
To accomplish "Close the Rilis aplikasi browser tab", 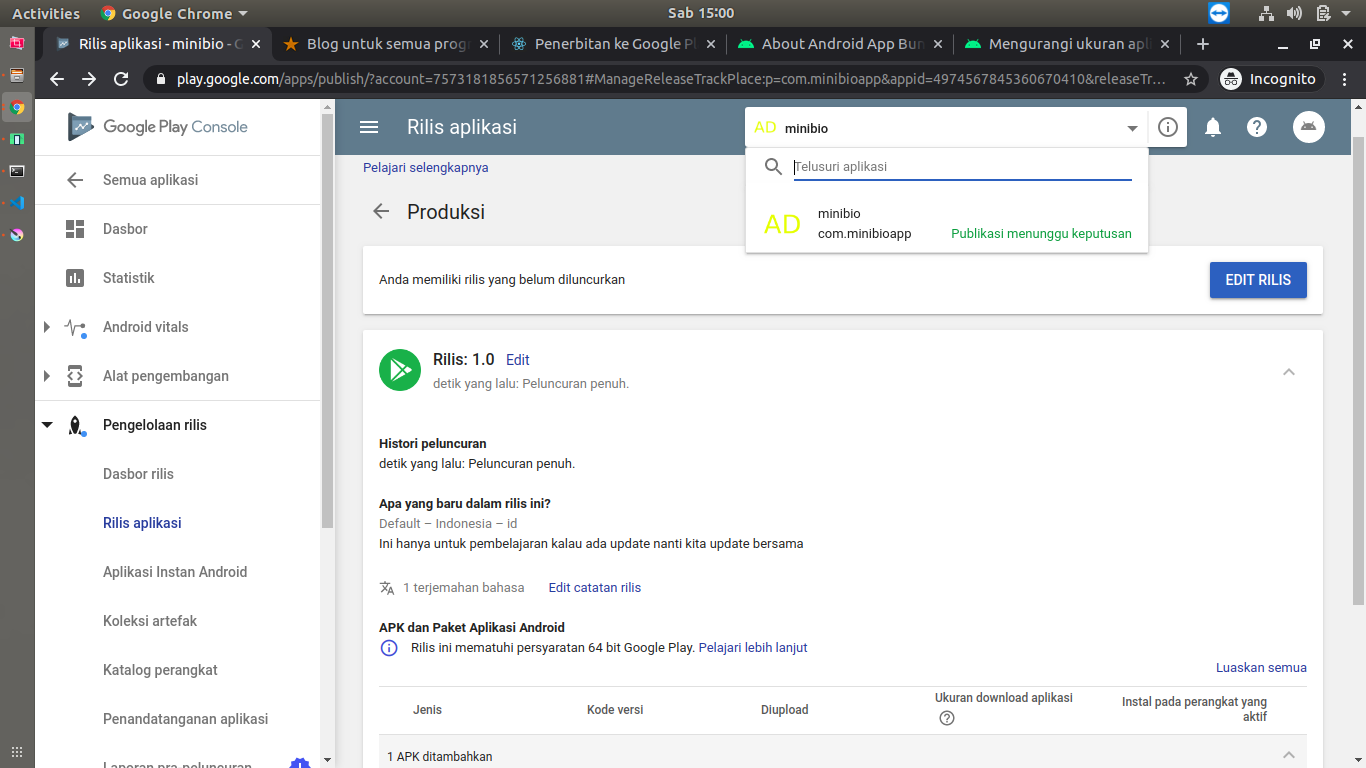I will point(257,44).
